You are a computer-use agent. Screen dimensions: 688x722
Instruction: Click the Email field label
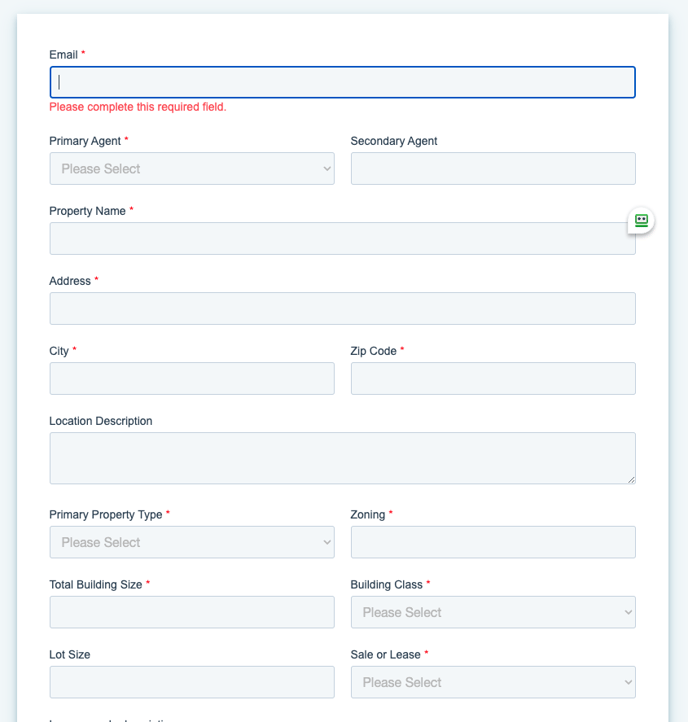pos(63,54)
